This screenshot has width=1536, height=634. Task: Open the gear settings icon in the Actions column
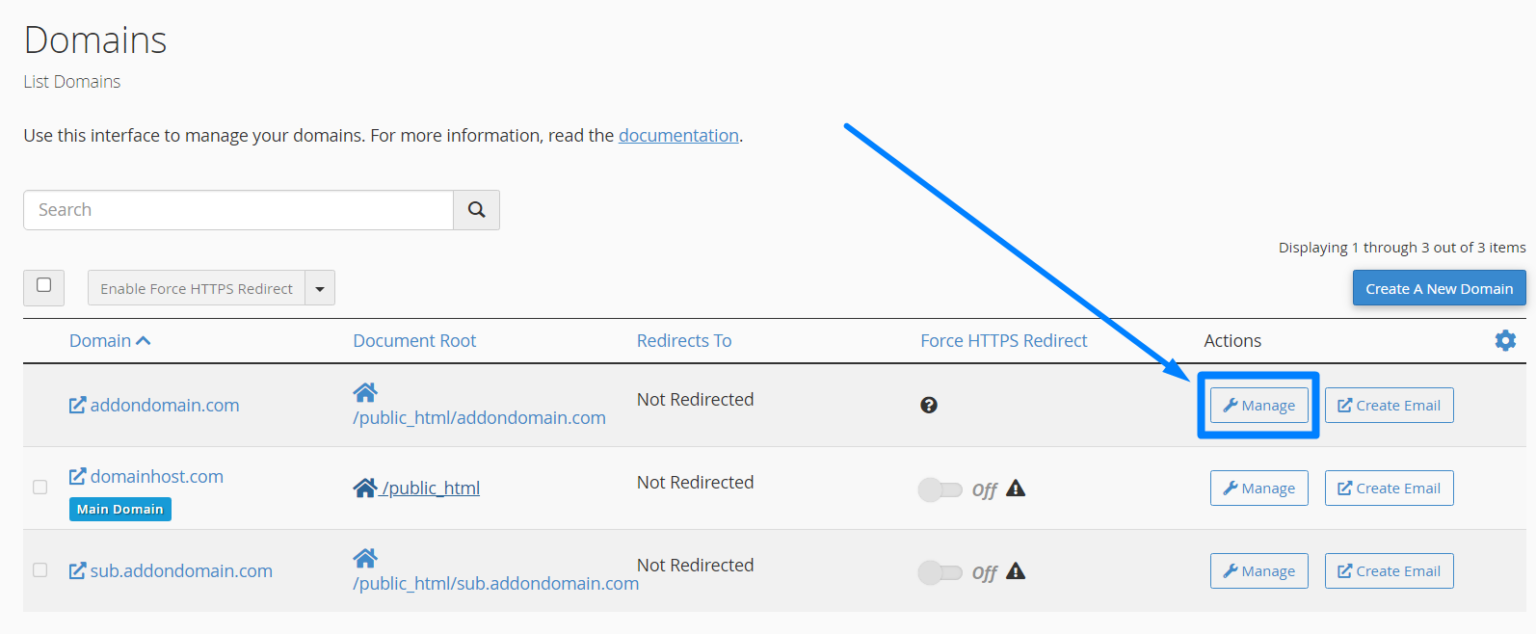point(1505,340)
